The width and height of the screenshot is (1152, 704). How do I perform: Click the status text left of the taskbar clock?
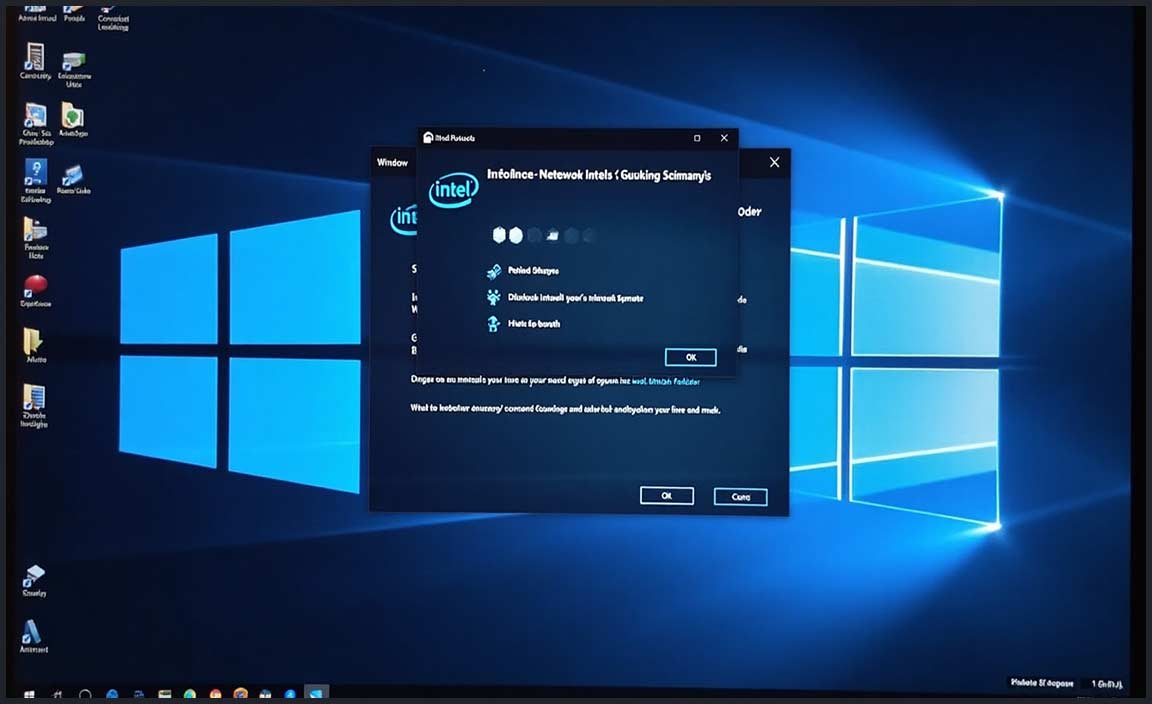(x=1042, y=683)
